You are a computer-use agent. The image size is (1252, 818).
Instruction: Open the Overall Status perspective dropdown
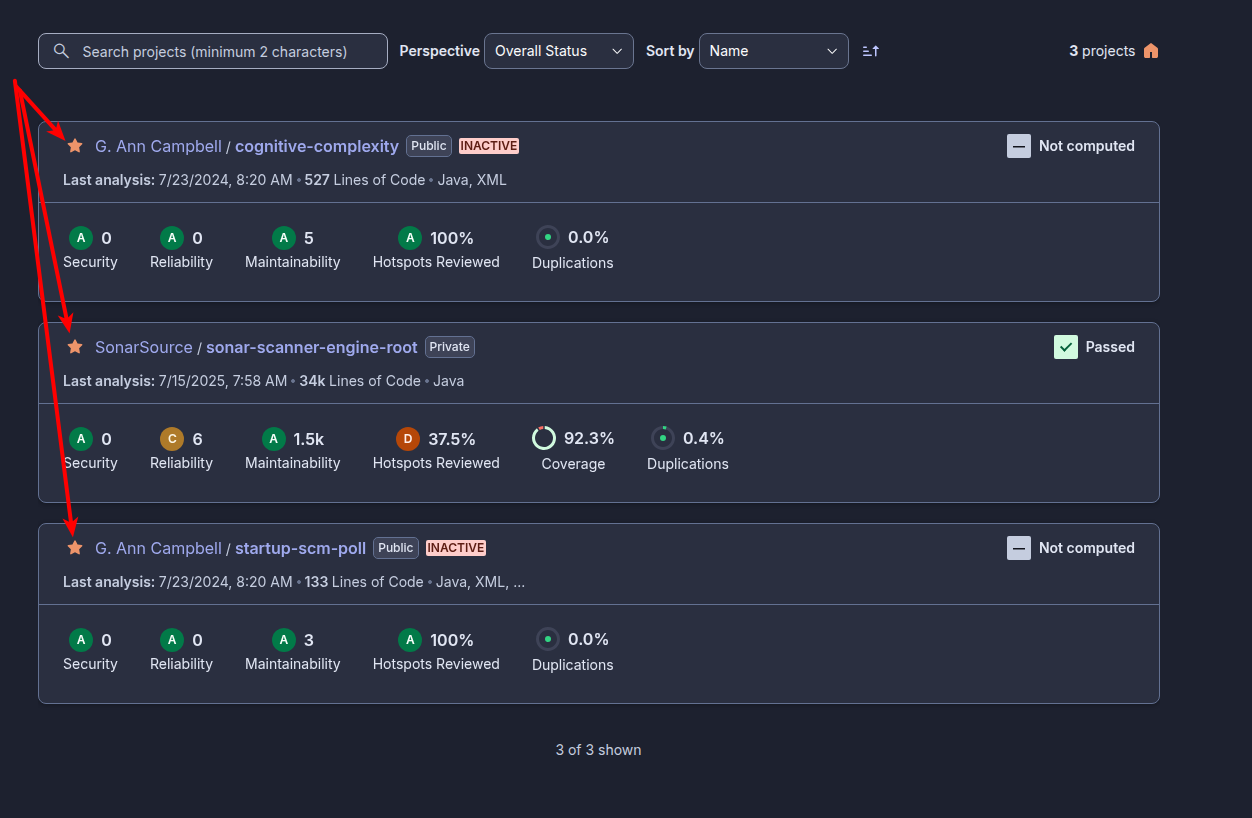(559, 51)
